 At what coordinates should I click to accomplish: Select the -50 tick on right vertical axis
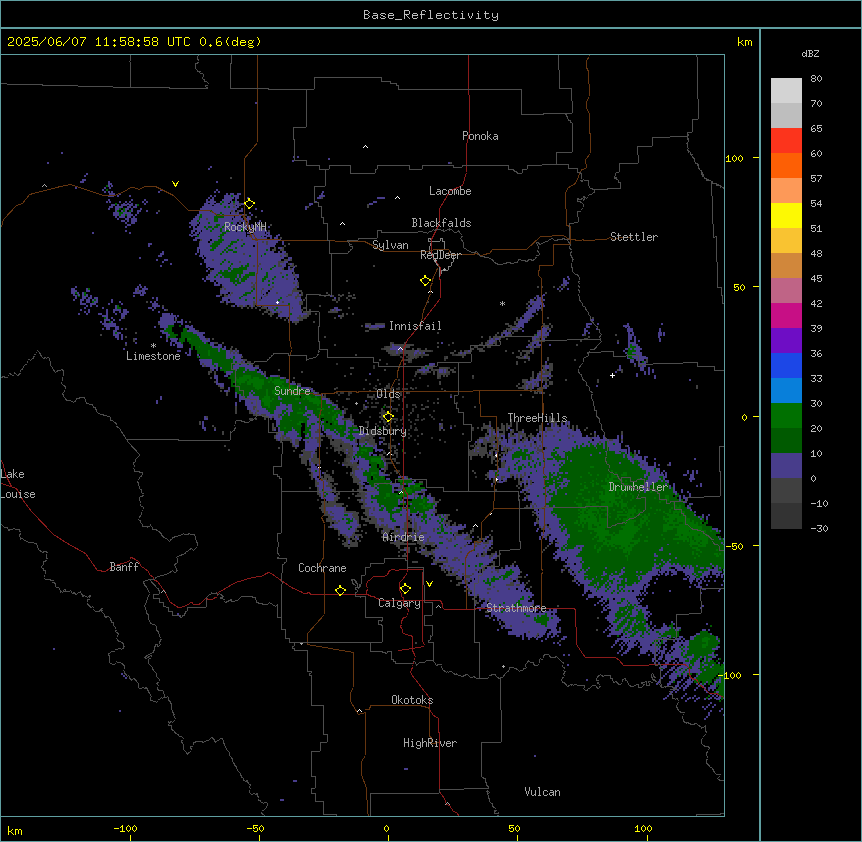pyautogui.click(x=734, y=546)
